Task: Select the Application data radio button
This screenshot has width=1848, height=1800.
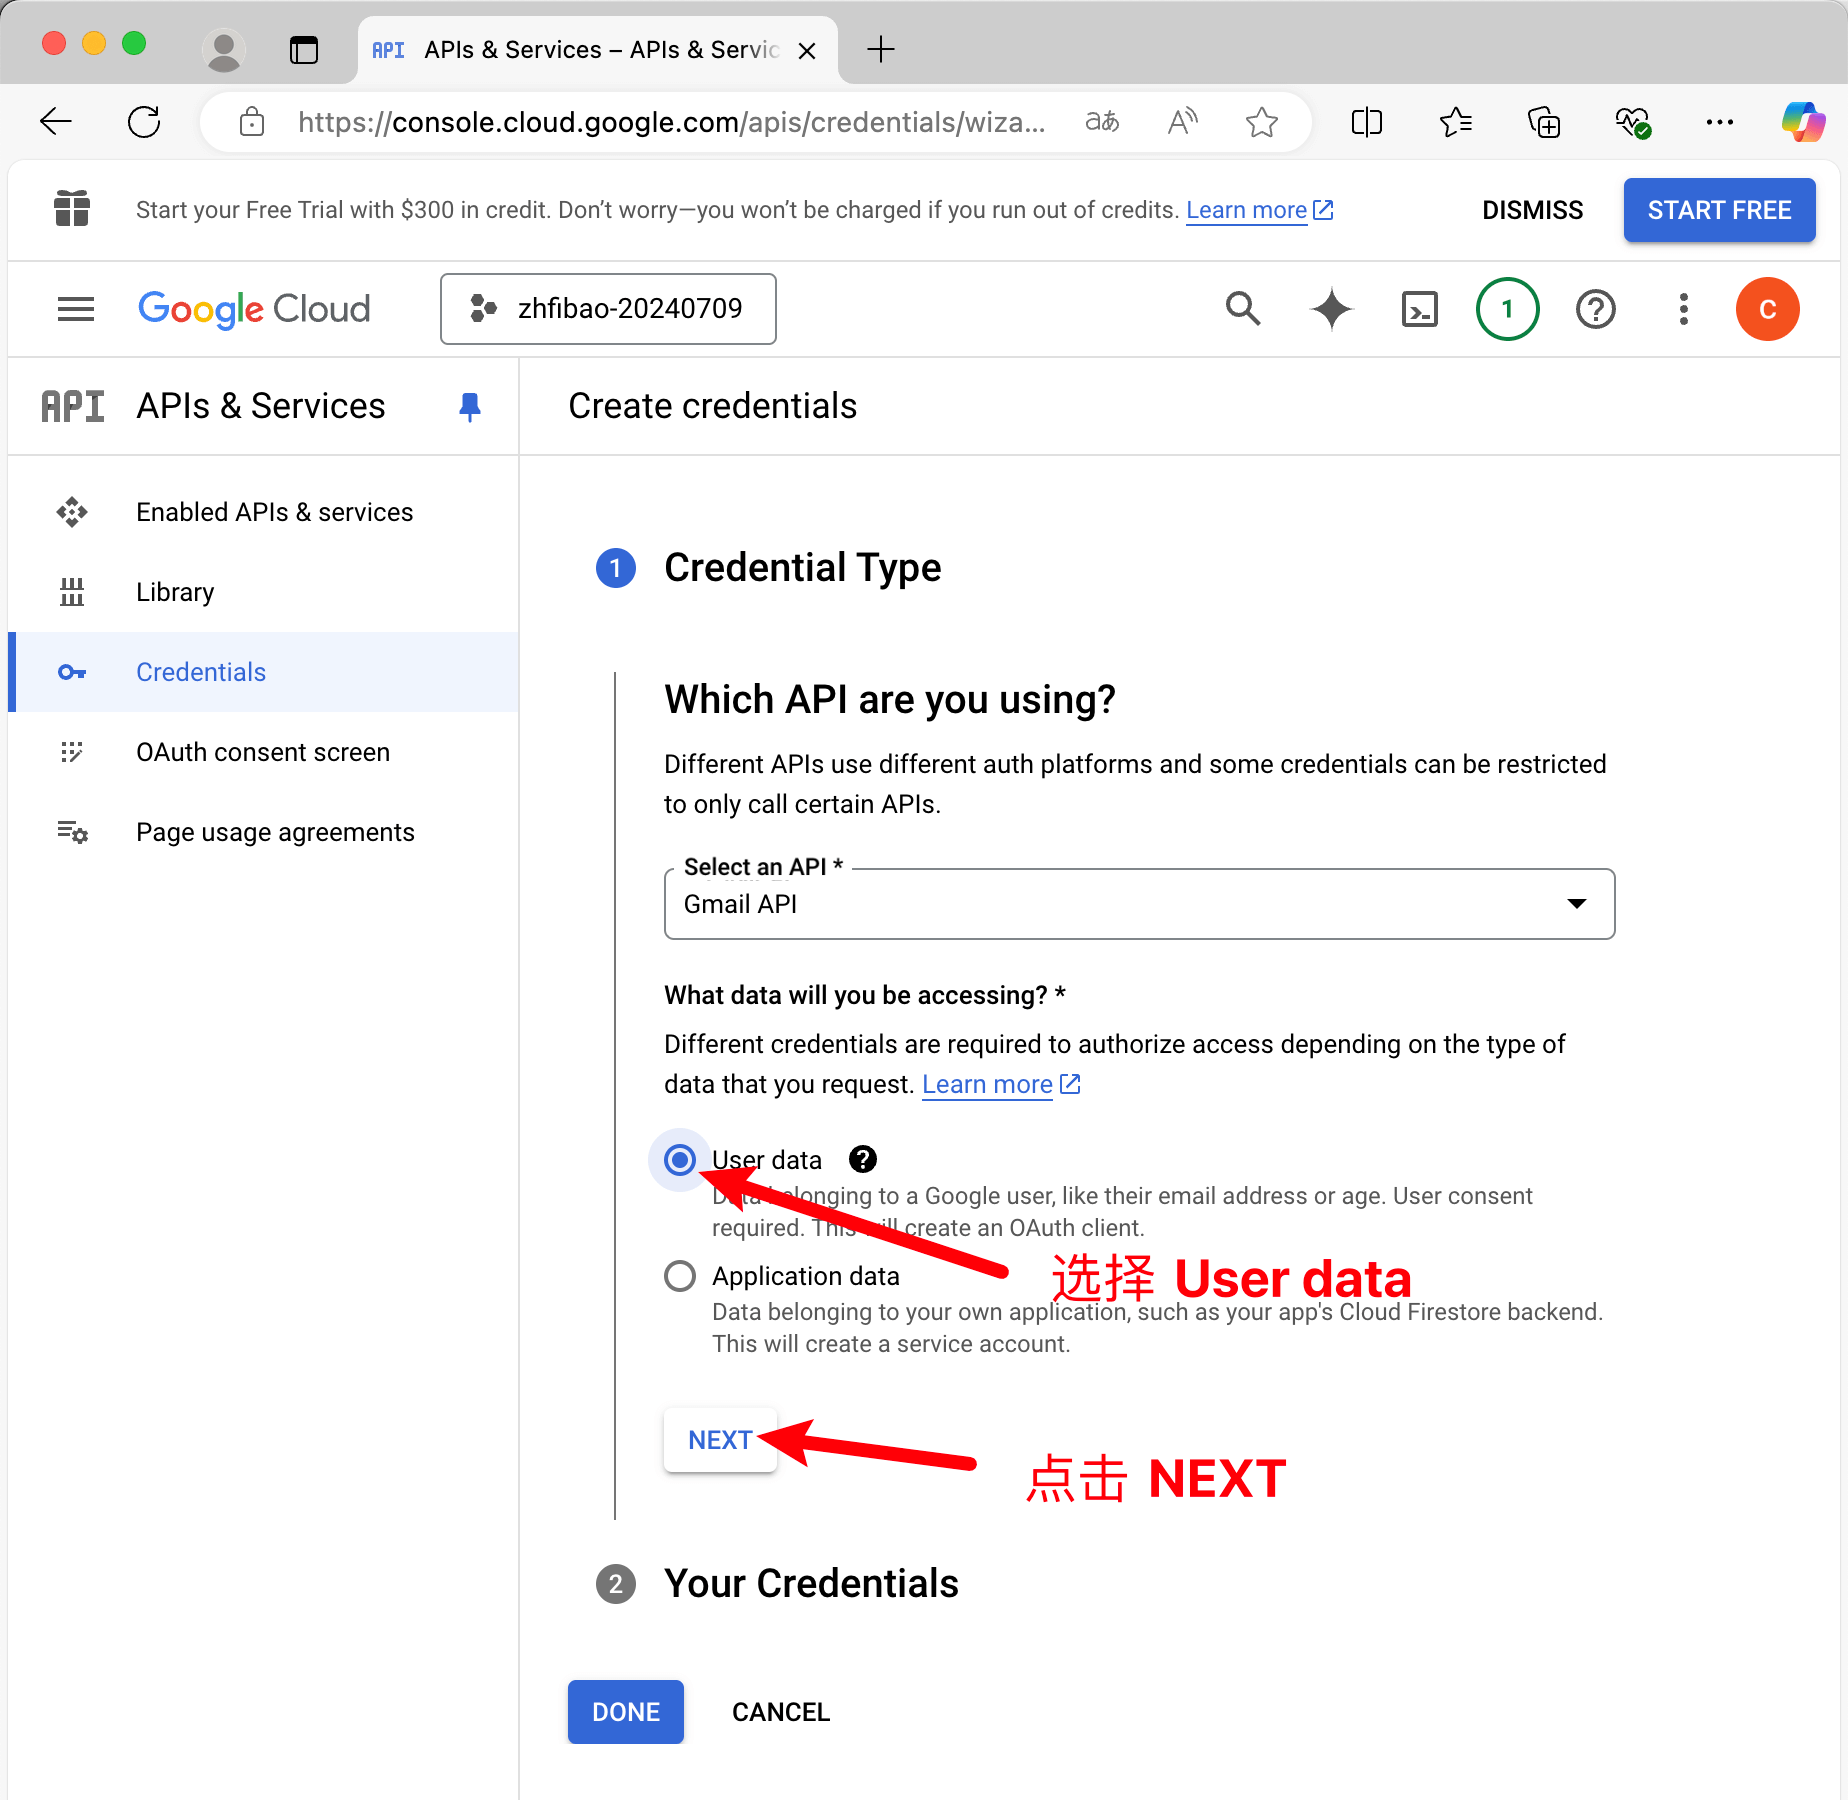Action: (680, 1276)
